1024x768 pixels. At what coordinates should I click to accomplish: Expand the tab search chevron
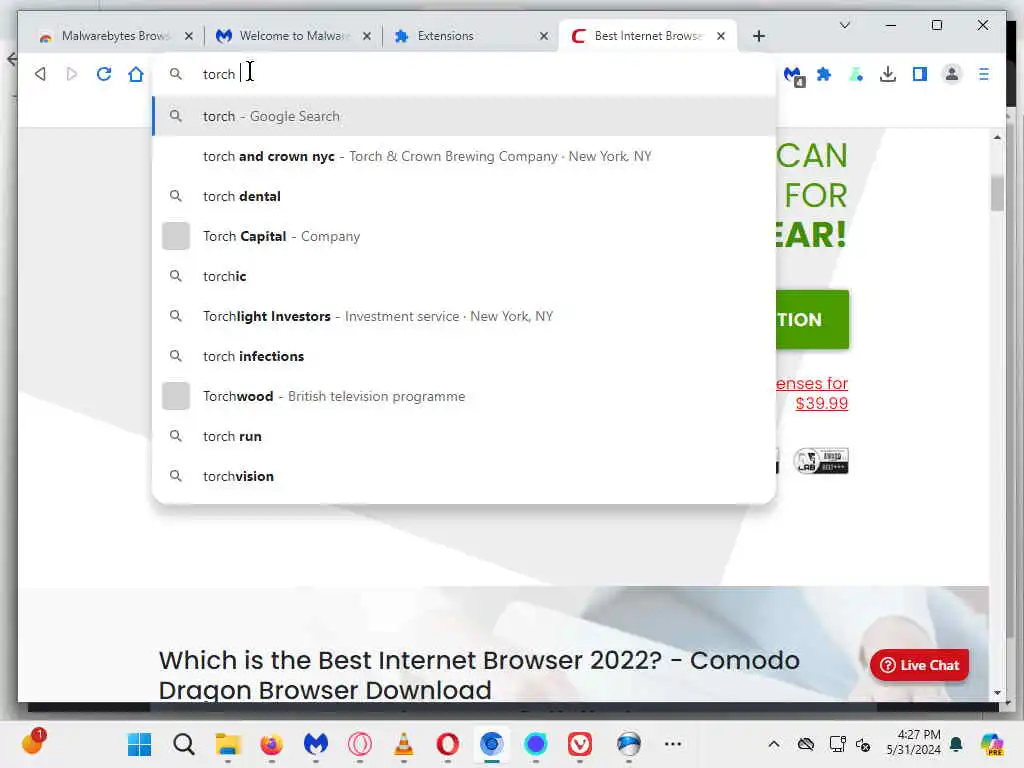(x=844, y=25)
